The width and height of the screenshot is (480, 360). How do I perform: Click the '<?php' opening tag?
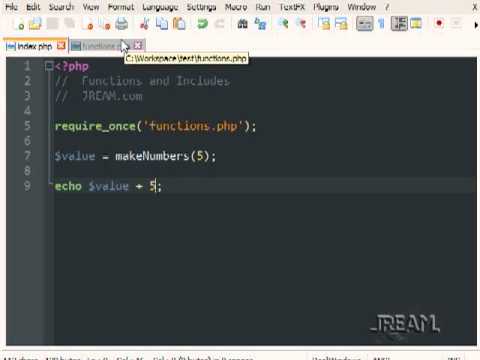[x=72, y=66]
